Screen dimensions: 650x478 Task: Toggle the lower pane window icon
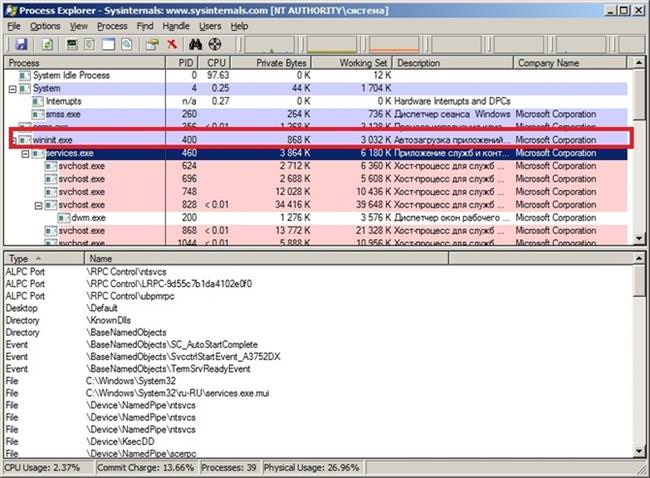[x=109, y=44]
